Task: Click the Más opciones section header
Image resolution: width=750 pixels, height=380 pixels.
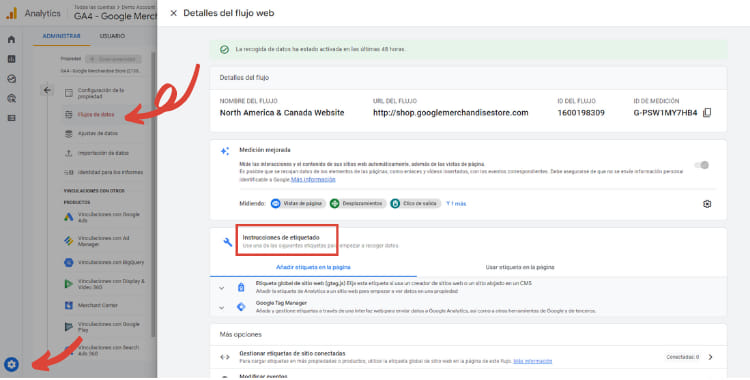Action: 241,335
